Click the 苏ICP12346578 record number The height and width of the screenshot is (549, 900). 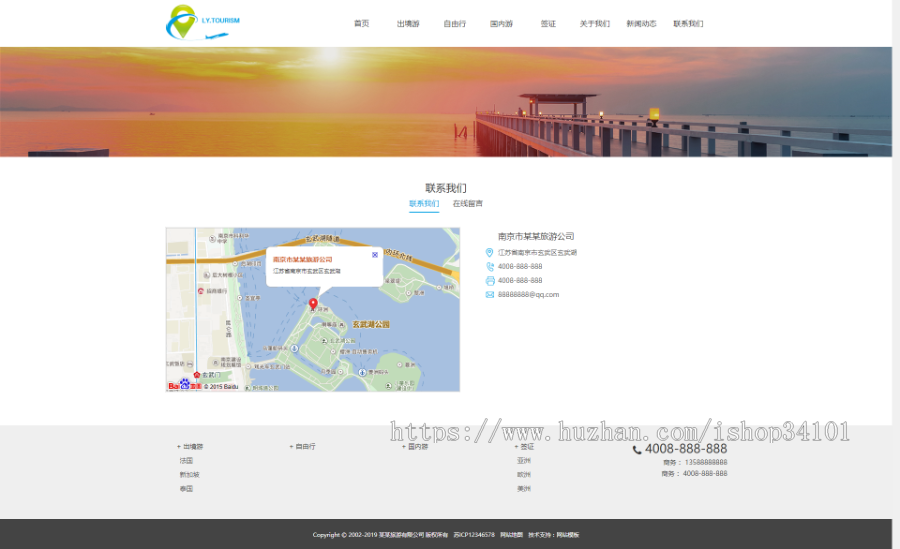click(474, 535)
